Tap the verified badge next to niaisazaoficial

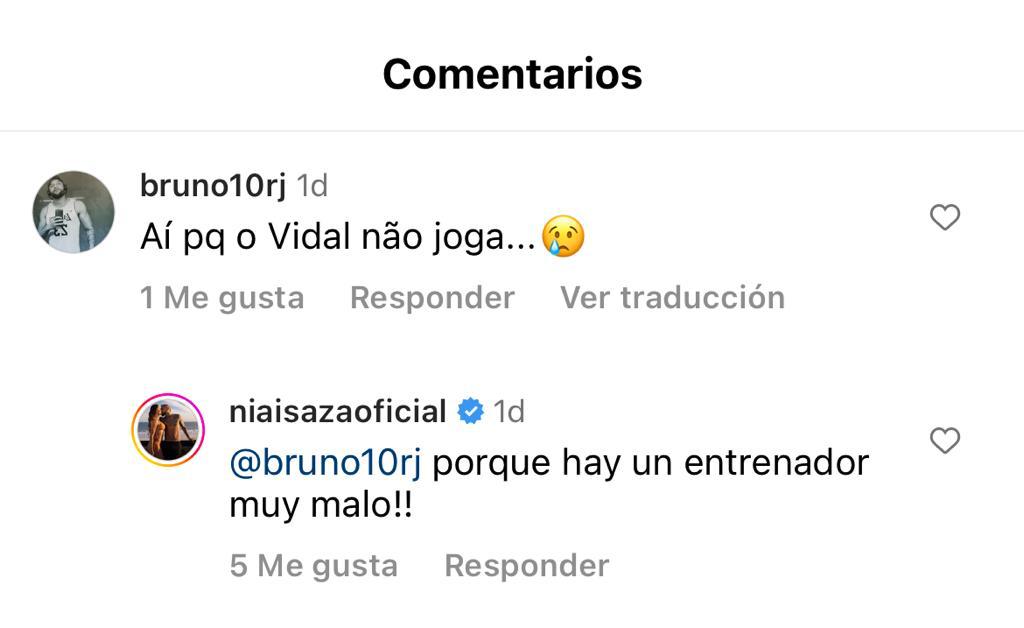point(470,412)
